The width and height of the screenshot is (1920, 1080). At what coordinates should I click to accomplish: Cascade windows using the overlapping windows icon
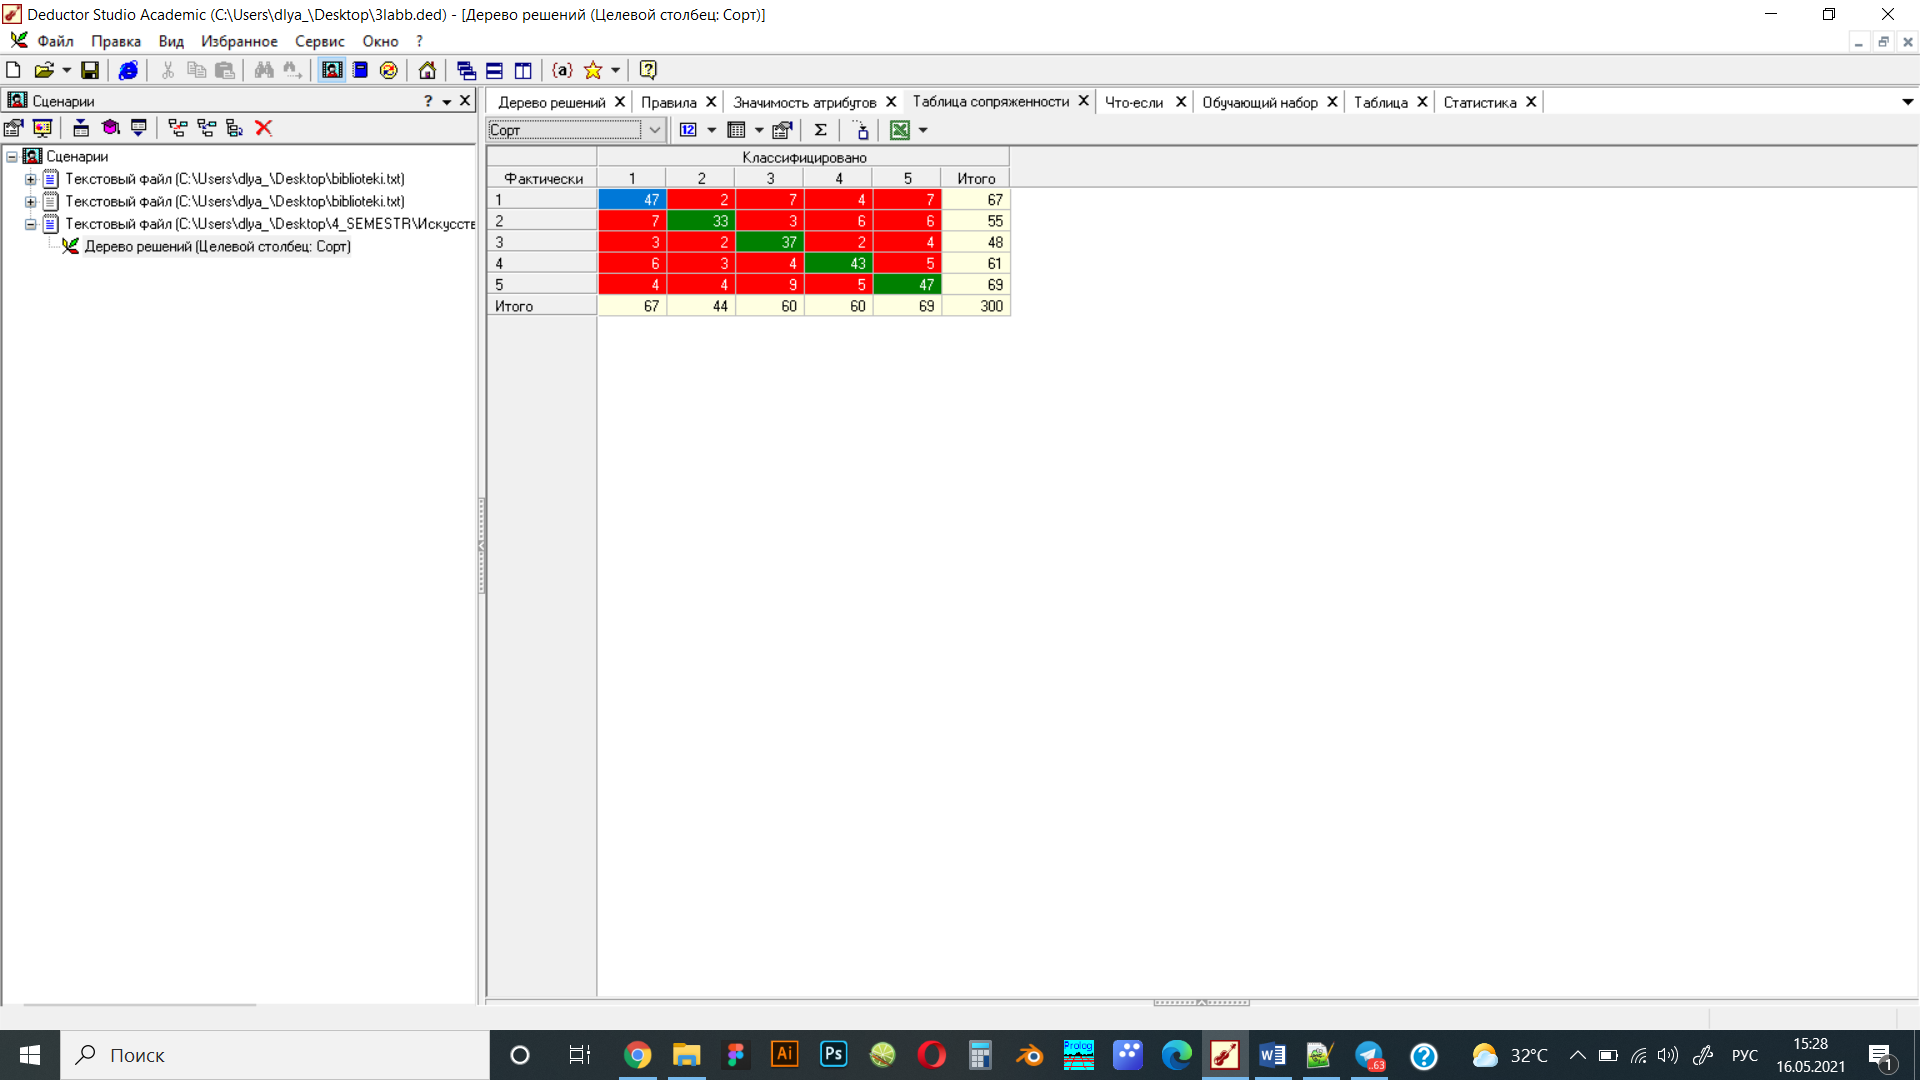[x=466, y=70]
